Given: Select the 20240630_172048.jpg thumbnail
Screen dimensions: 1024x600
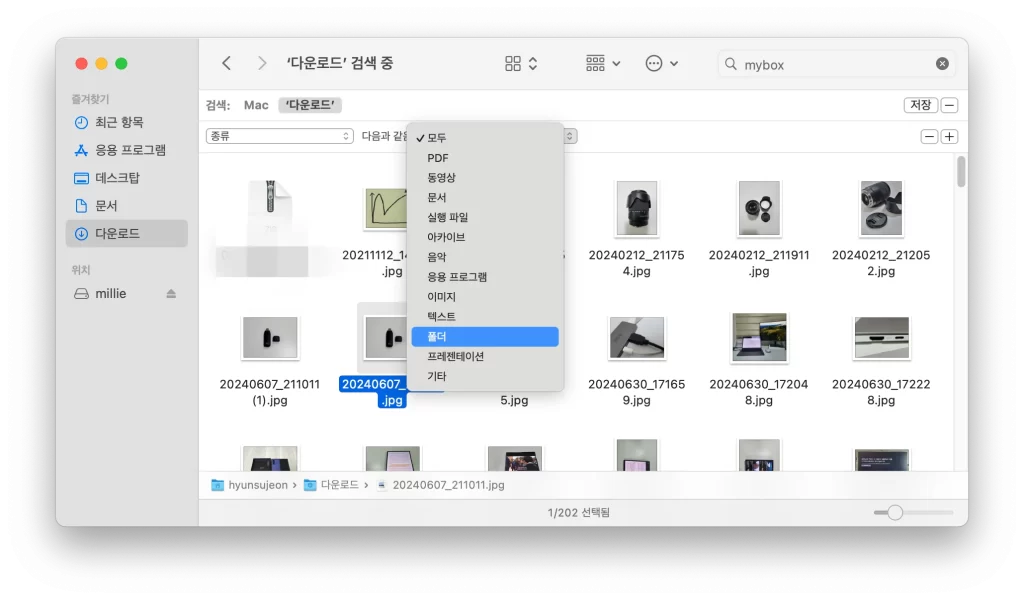Looking at the screenshot, I should pyautogui.click(x=760, y=338).
